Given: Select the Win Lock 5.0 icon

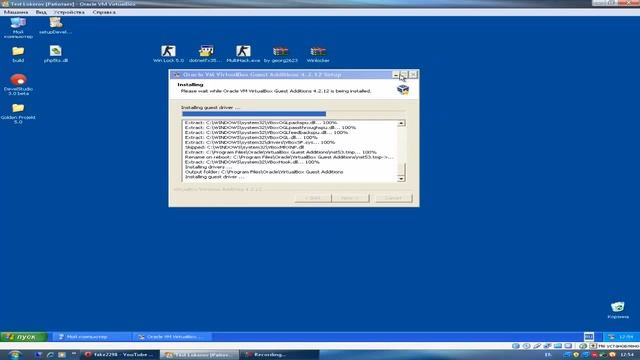Looking at the screenshot, I should coord(168,54).
